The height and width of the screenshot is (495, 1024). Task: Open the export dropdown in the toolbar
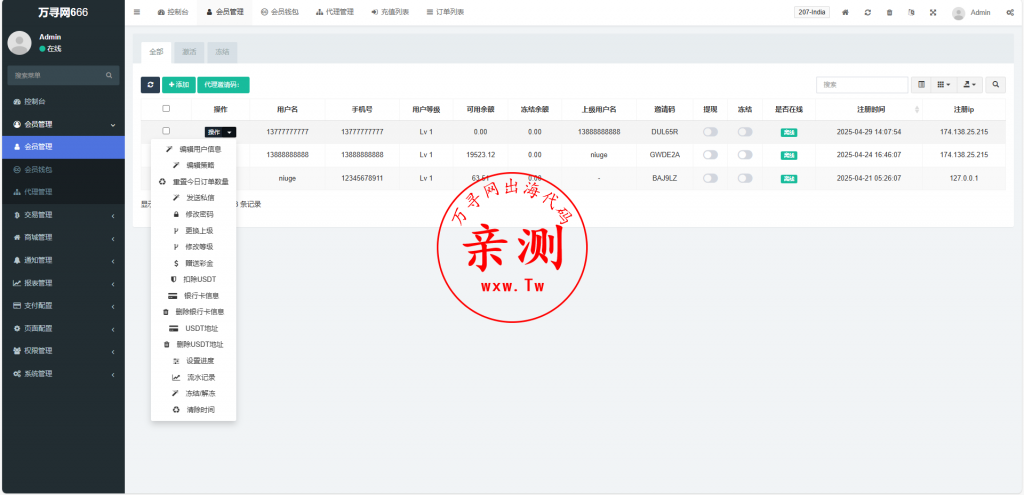[970, 85]
